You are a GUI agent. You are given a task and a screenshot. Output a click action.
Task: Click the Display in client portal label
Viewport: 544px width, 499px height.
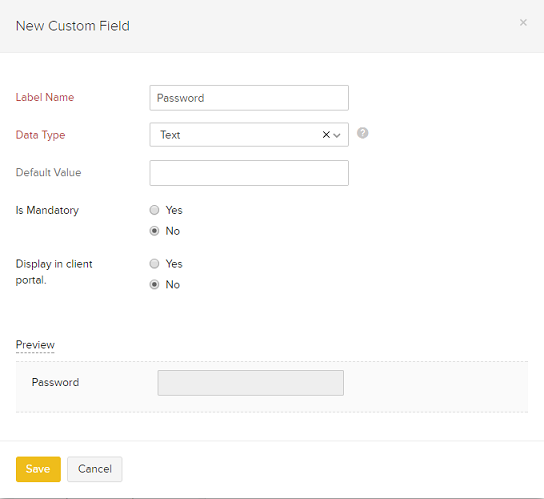coord(54,272)
